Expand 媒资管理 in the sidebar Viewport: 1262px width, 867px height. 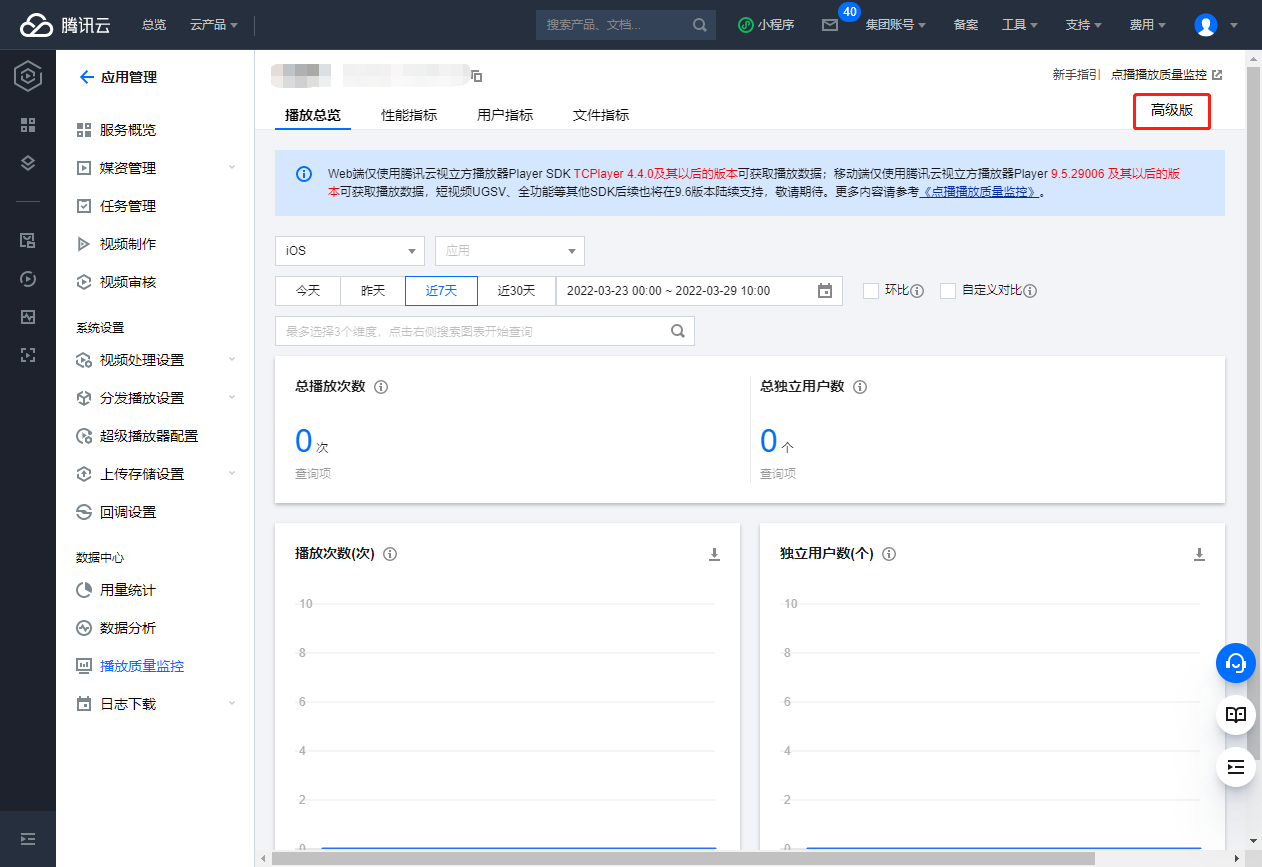[128, 168]
